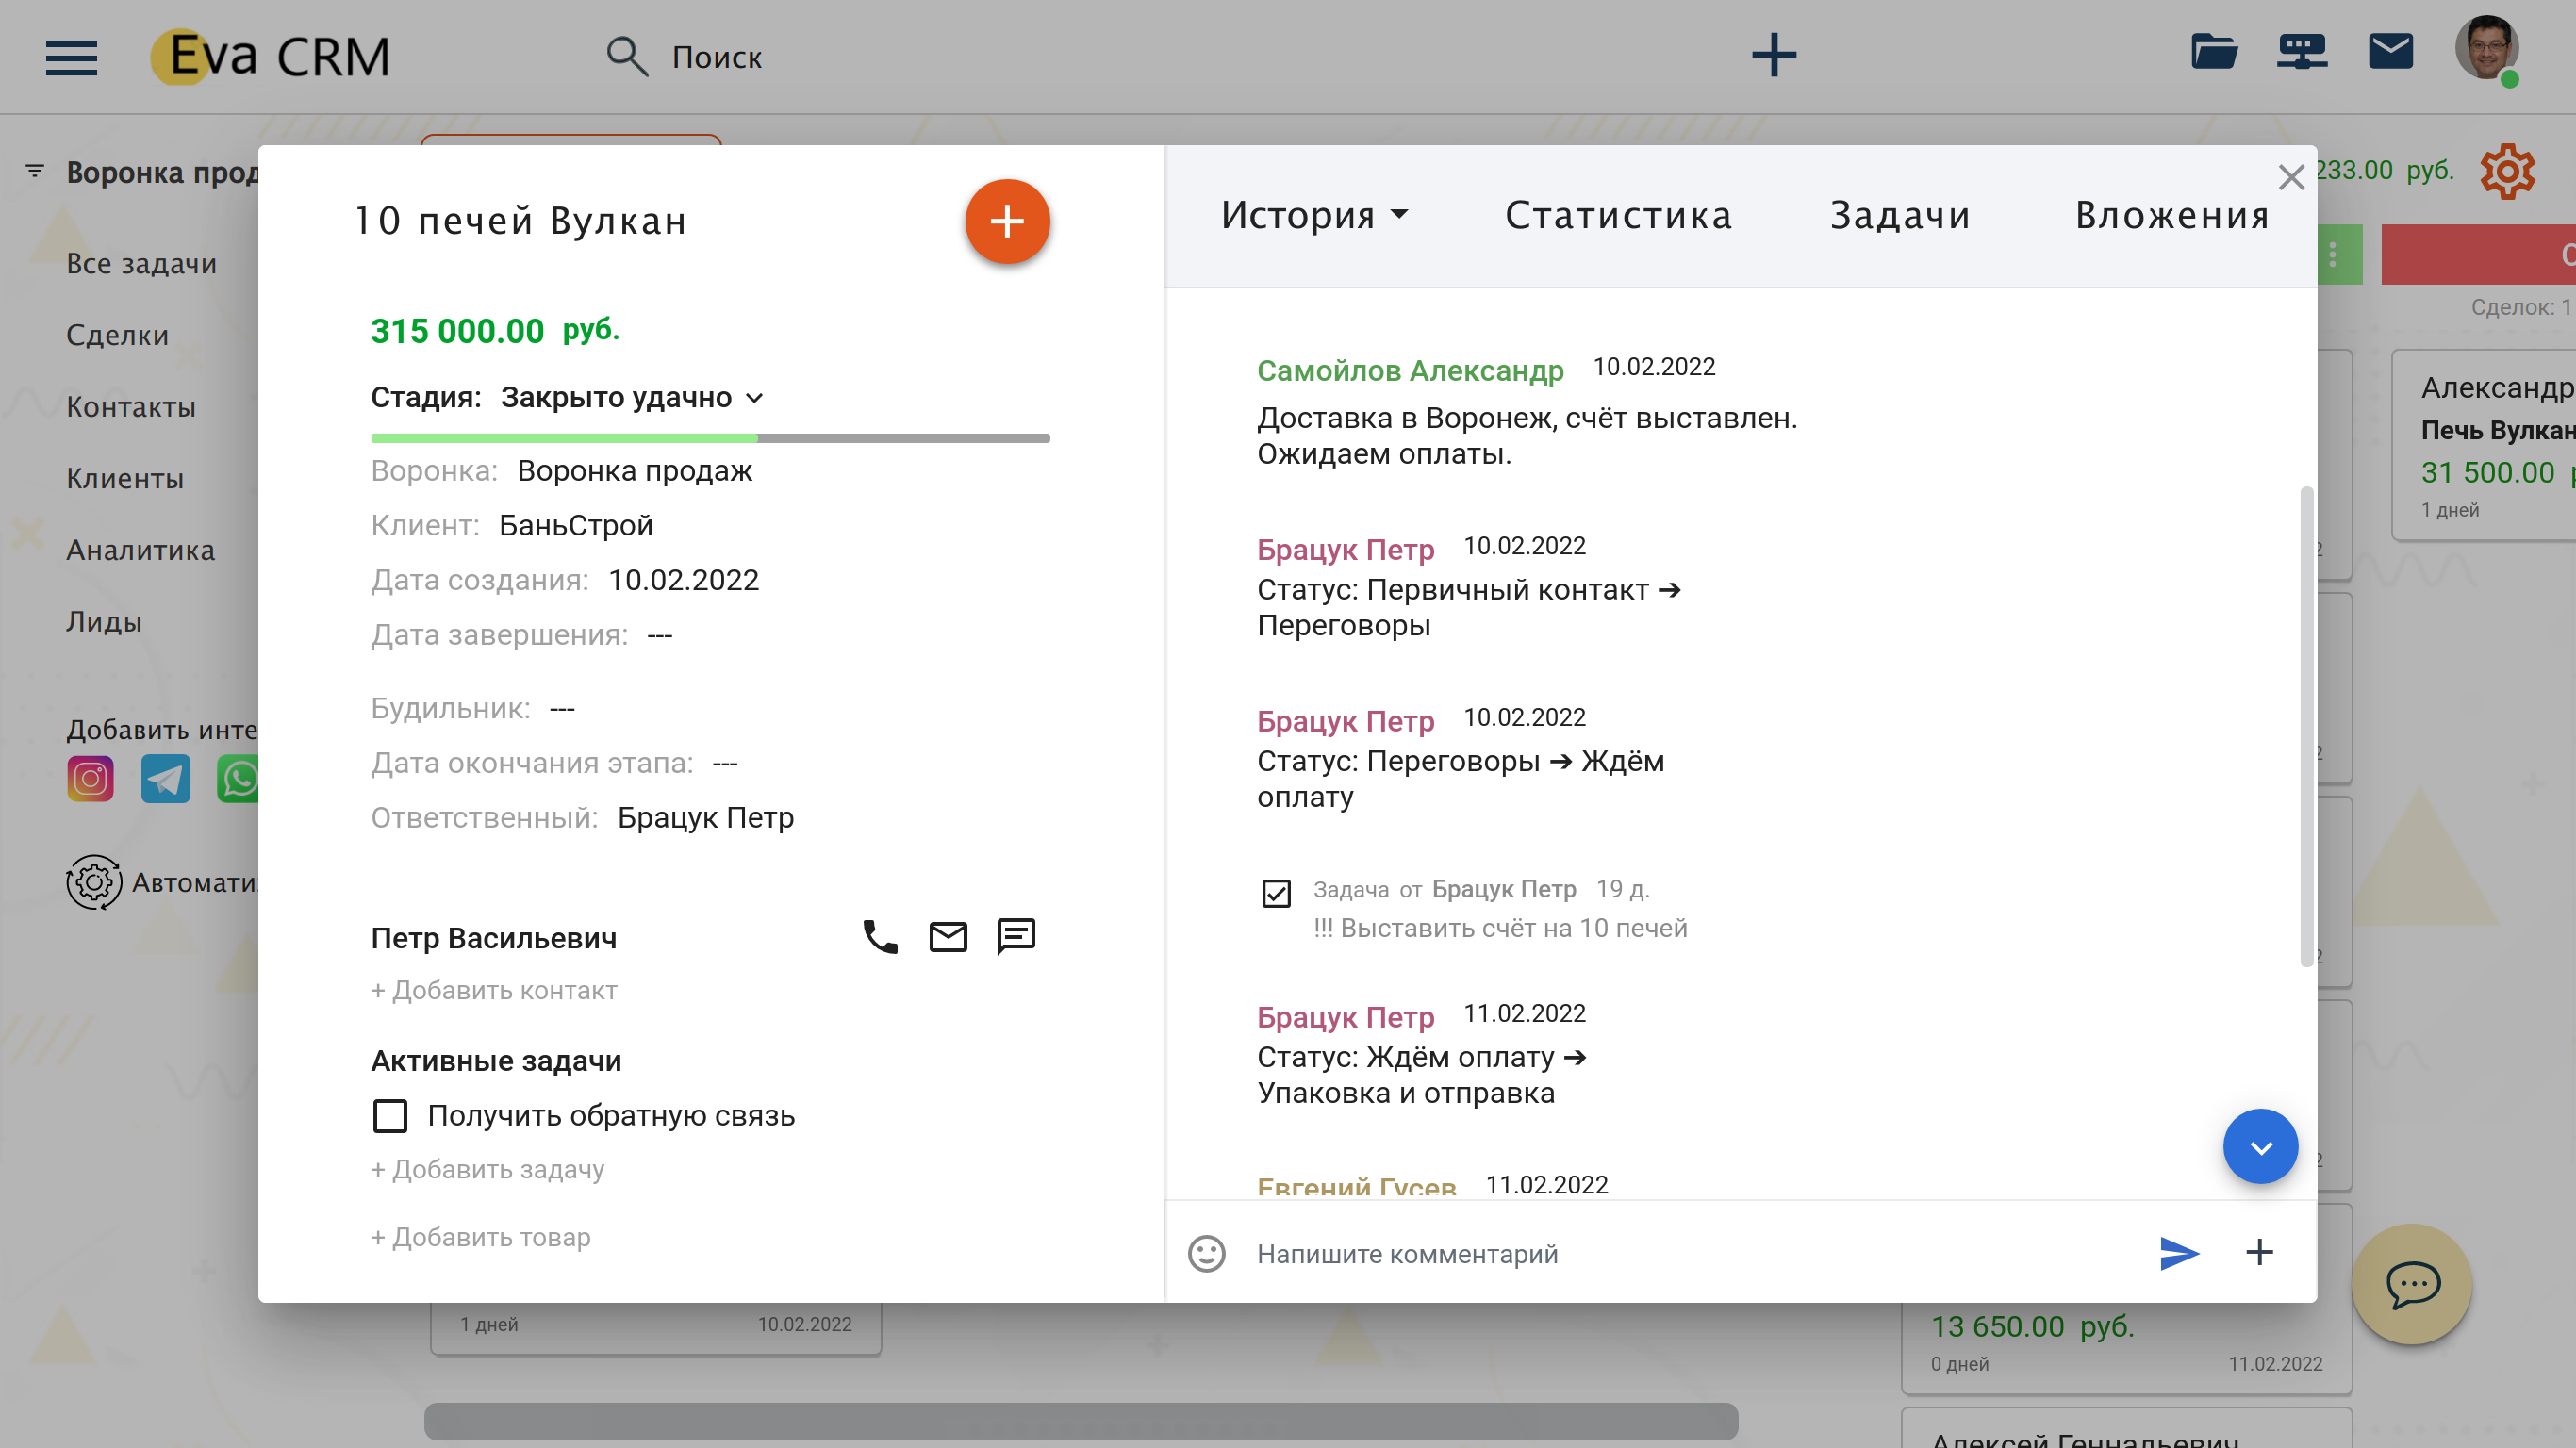Toggle the completed task Выставить счёт checkbox
2576x1448 pixels.
point(1276,892)
